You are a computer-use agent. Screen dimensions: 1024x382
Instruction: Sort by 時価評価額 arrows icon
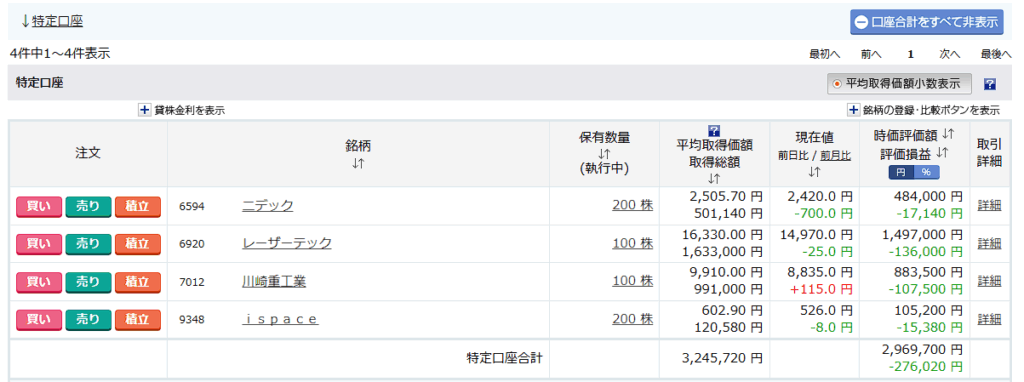coord(948,135)
